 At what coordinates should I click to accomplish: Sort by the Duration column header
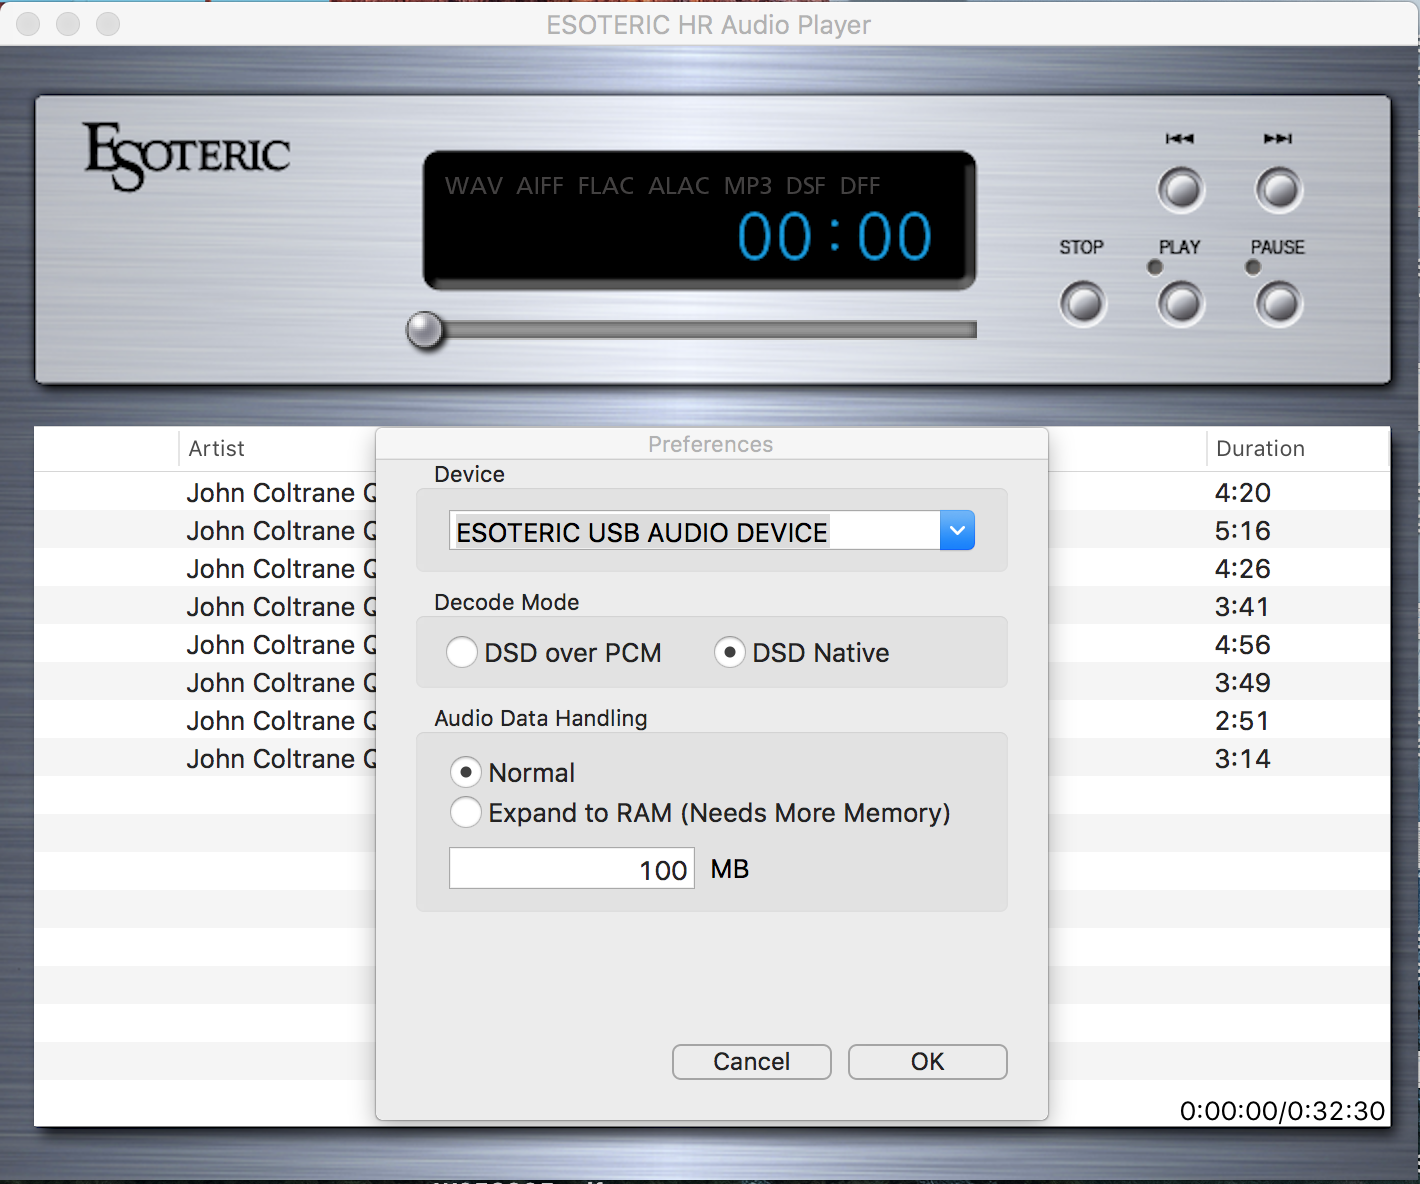(1260, 449)
